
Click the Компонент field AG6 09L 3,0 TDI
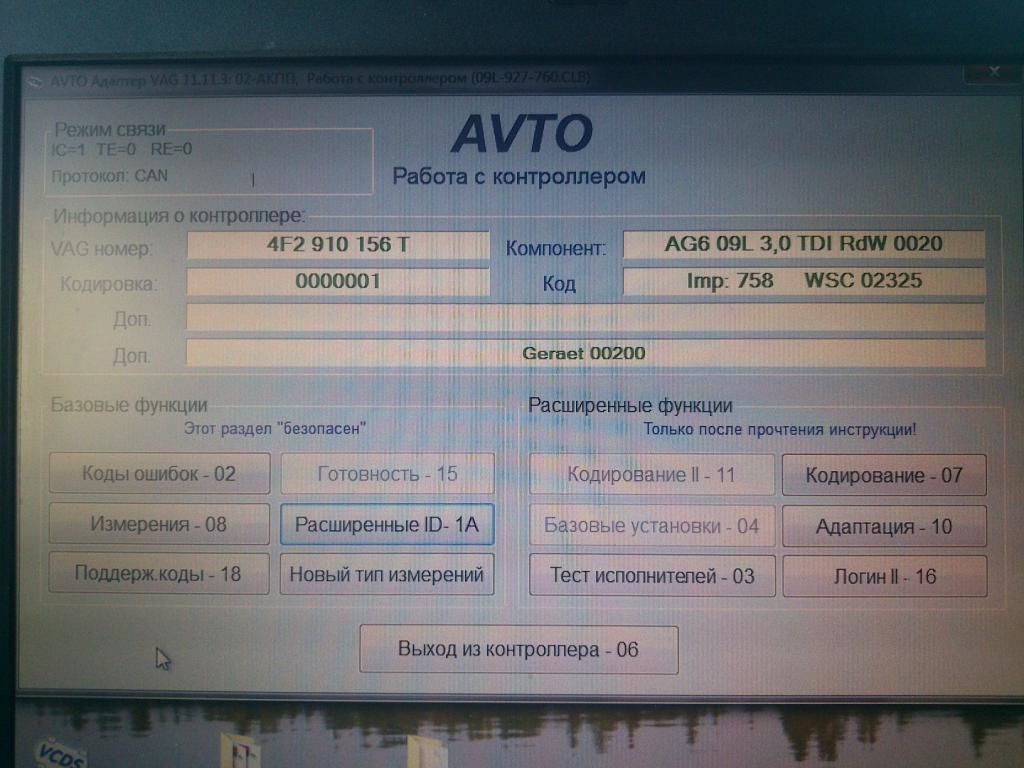[x=804, y=244]
